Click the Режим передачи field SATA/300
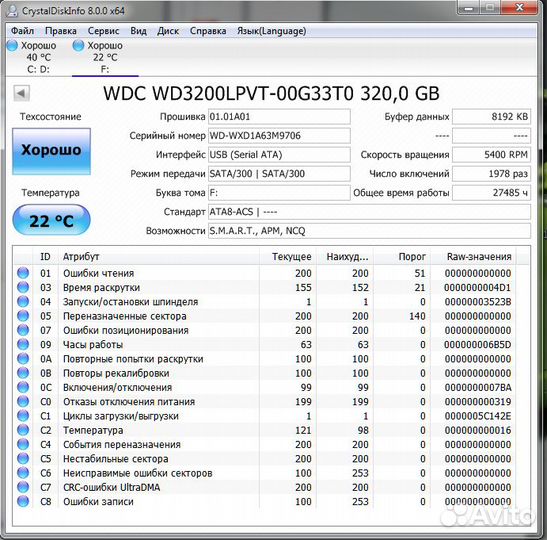 pos(279,174)
